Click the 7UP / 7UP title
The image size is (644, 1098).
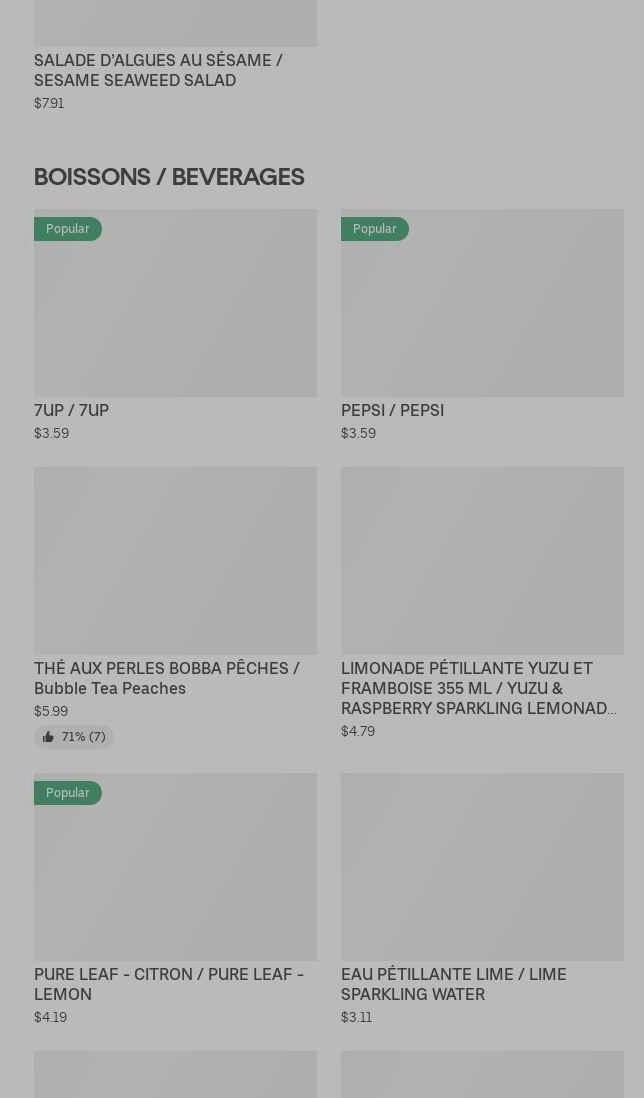[x=71, y=410]
